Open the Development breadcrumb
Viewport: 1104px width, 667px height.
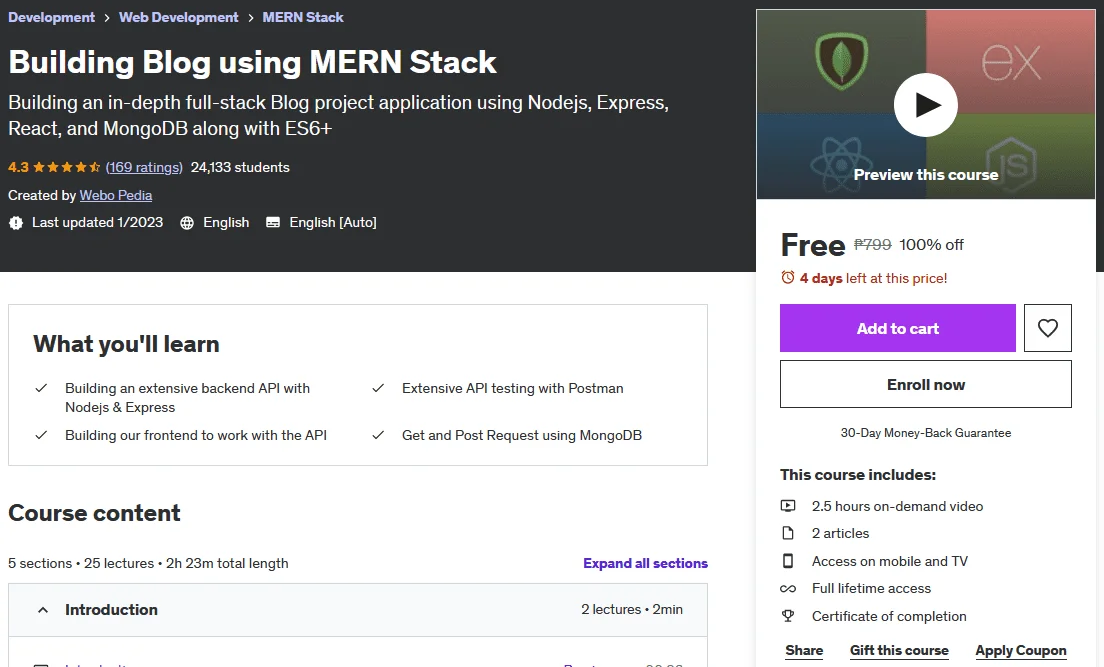(51, 18)
